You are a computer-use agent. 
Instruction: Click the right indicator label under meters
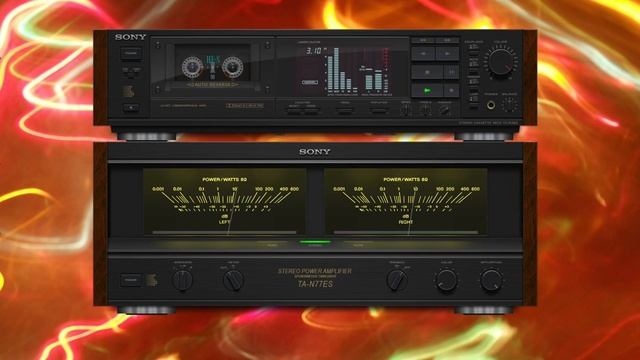coord(358,245)
